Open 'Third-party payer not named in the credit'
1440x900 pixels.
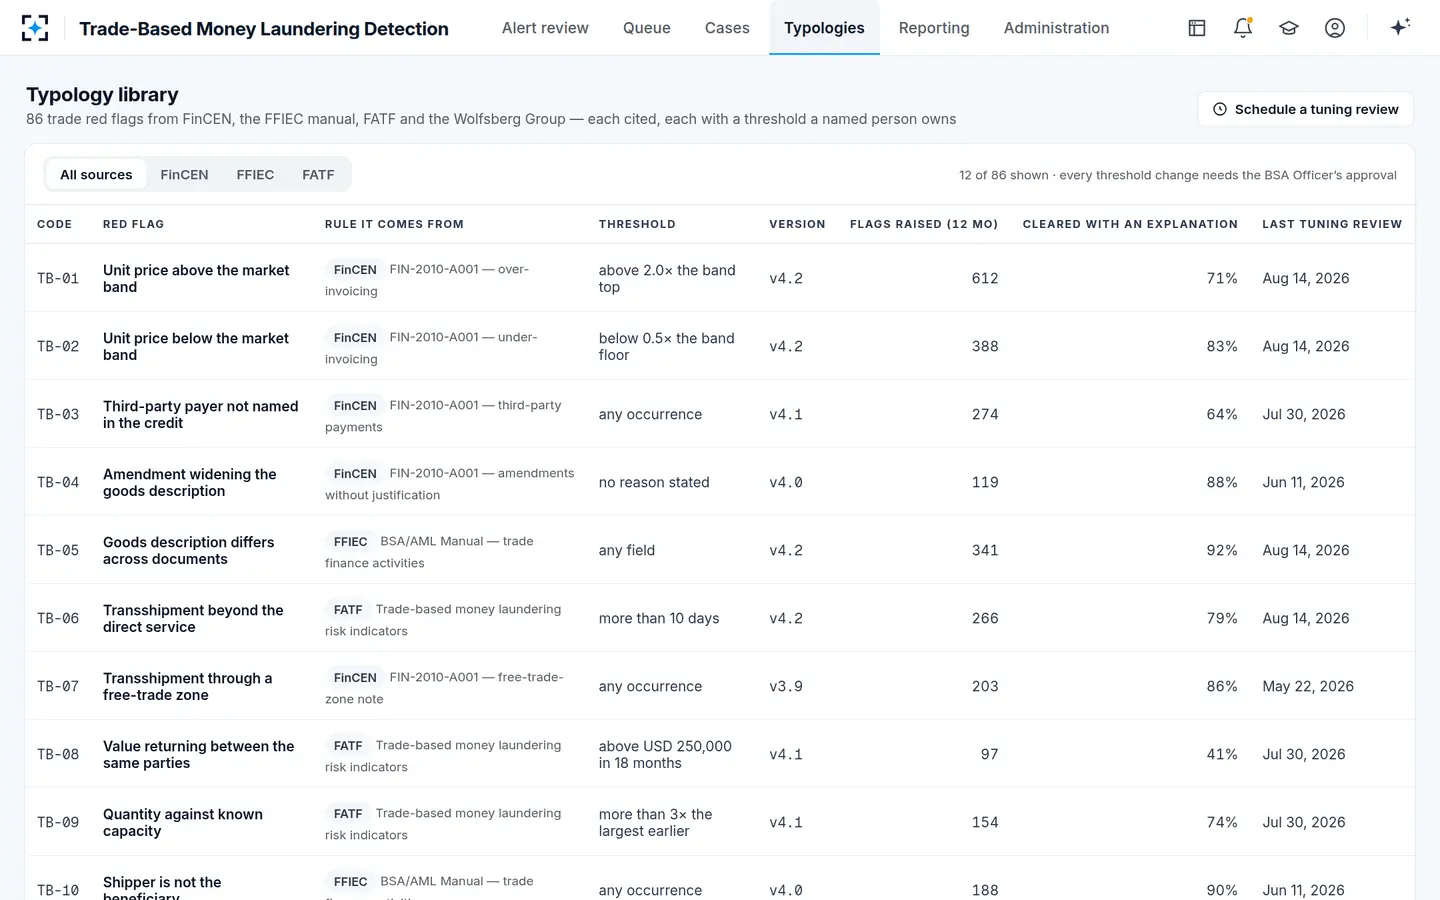(201, 415)
